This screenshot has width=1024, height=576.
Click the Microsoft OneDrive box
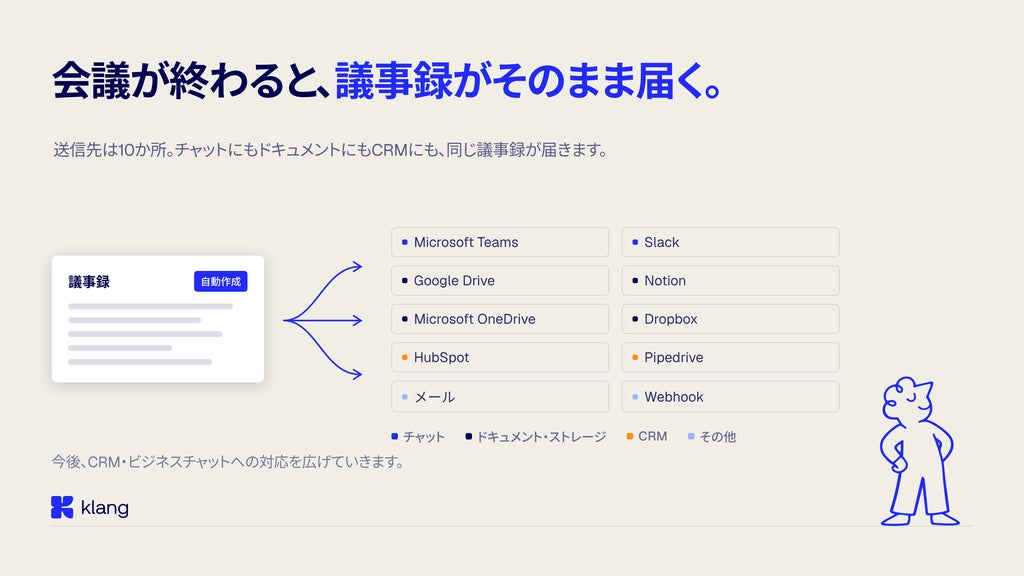(x=500, y=319)
